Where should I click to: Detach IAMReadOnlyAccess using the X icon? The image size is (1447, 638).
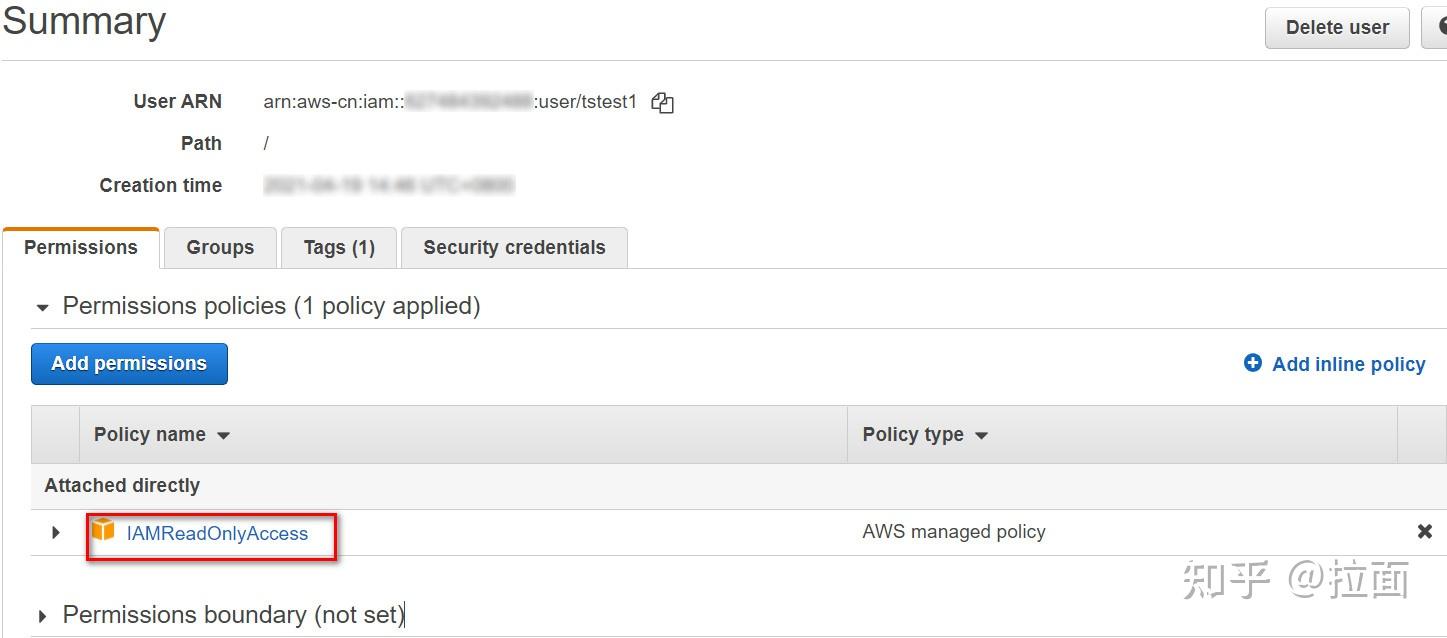(x=1425, y=531)
